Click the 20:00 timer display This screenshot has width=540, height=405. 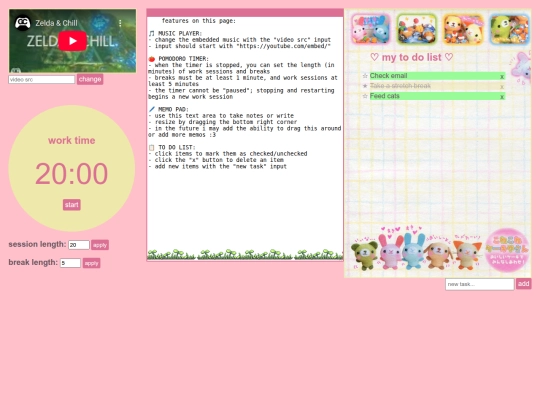[x=72, y=174]
